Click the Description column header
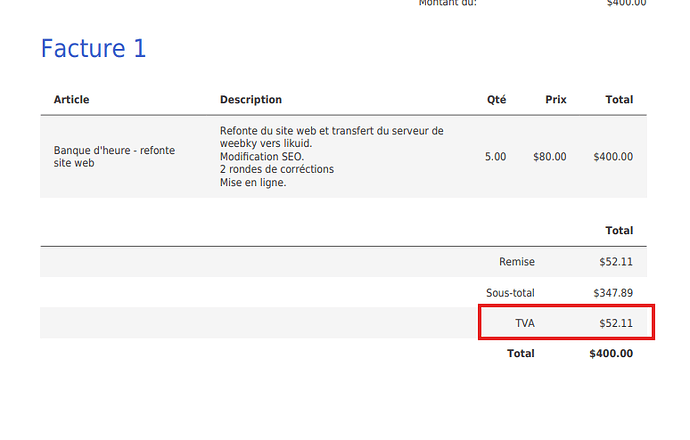This screenshot has width=690, height=440. pos(251,100)
